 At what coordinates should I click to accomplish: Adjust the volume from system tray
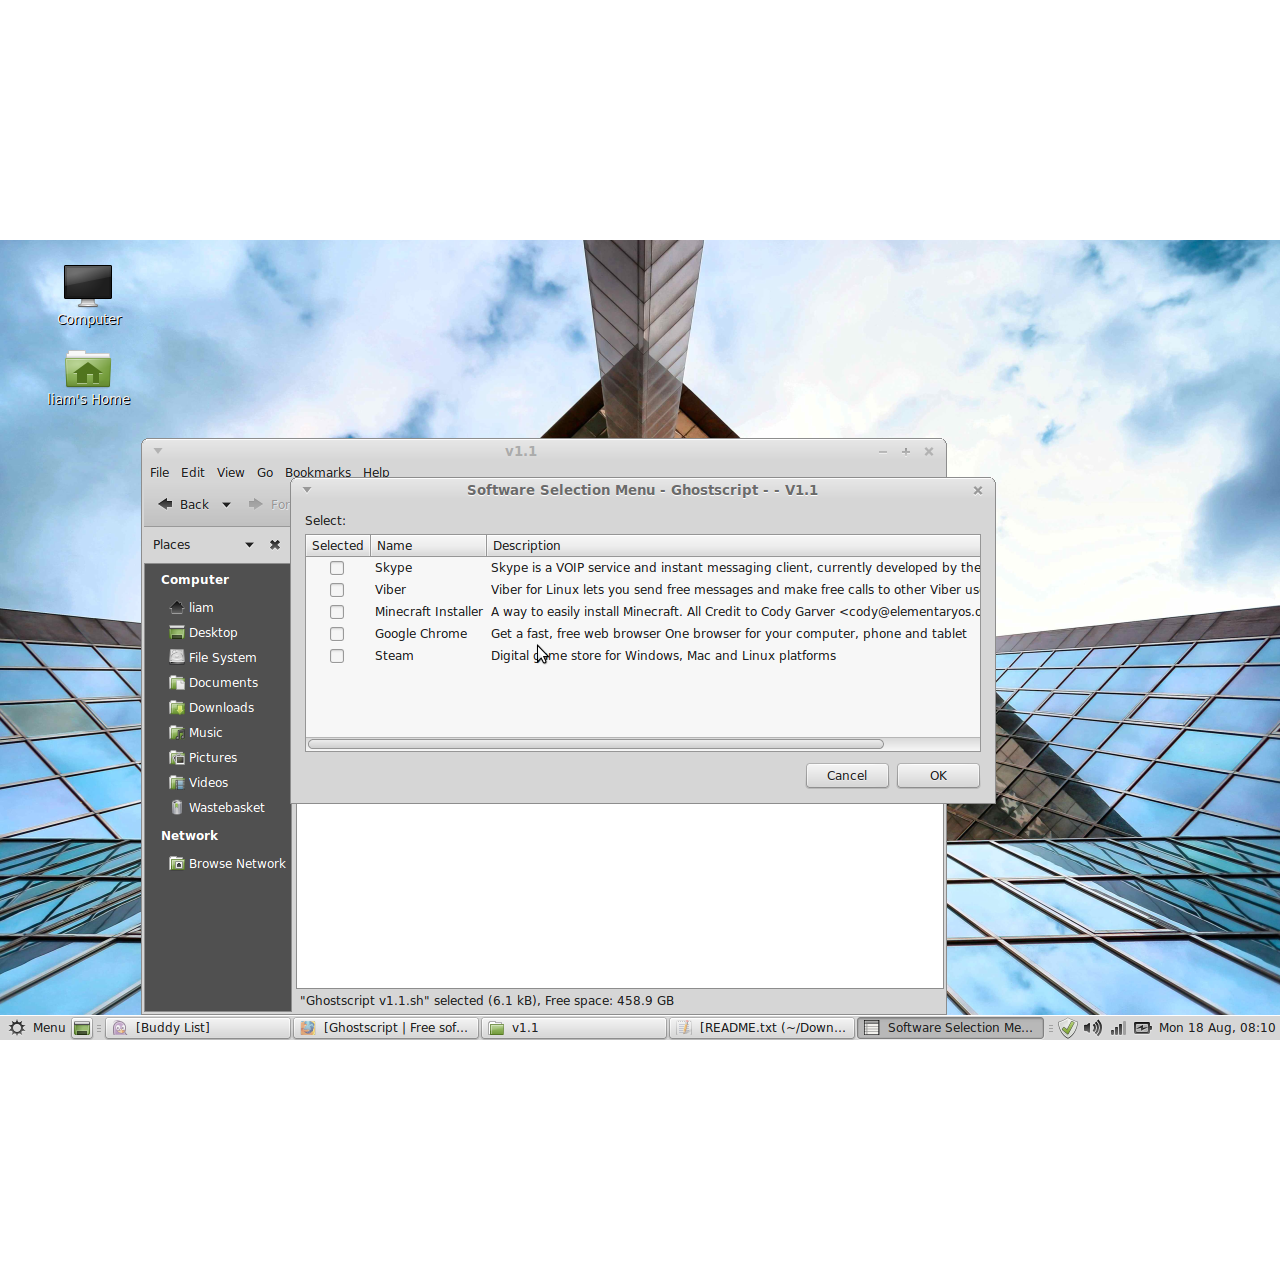1093,1027
